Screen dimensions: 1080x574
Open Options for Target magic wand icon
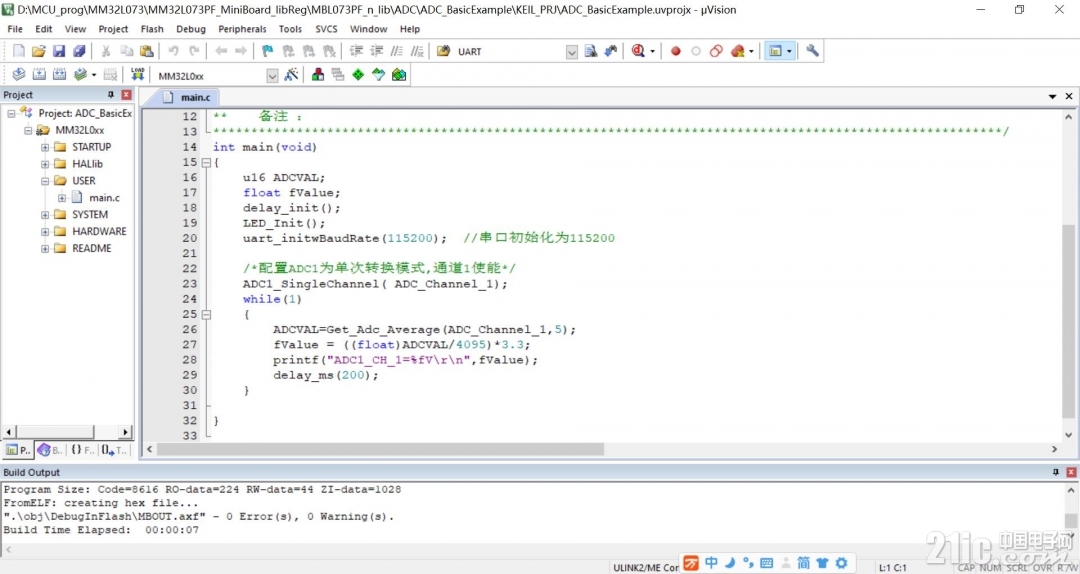[291, 74]
